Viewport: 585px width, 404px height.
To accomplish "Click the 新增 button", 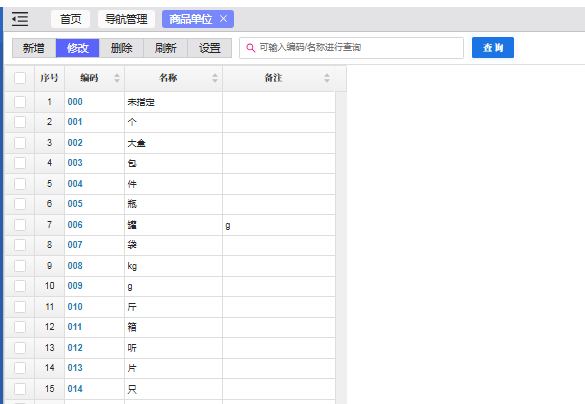I will coord(34,48).
